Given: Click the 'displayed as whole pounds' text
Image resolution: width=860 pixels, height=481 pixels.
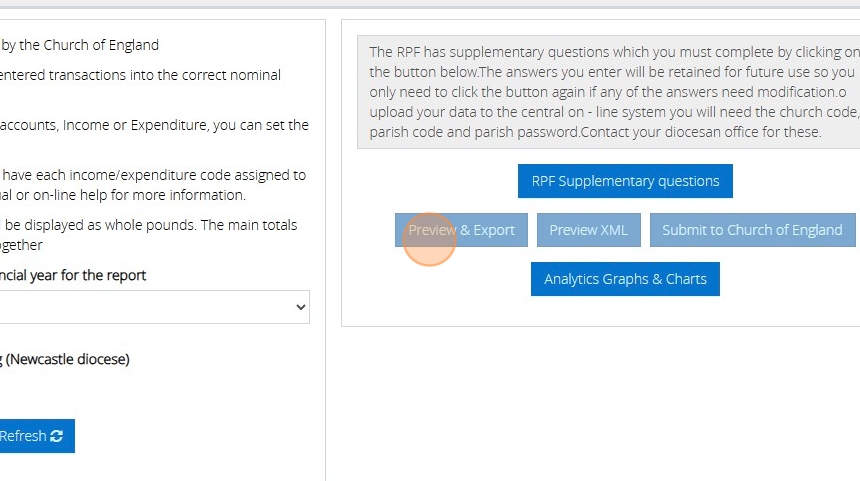Looking at the screenshot, I should pyautogui.click(x=150, y=225).
